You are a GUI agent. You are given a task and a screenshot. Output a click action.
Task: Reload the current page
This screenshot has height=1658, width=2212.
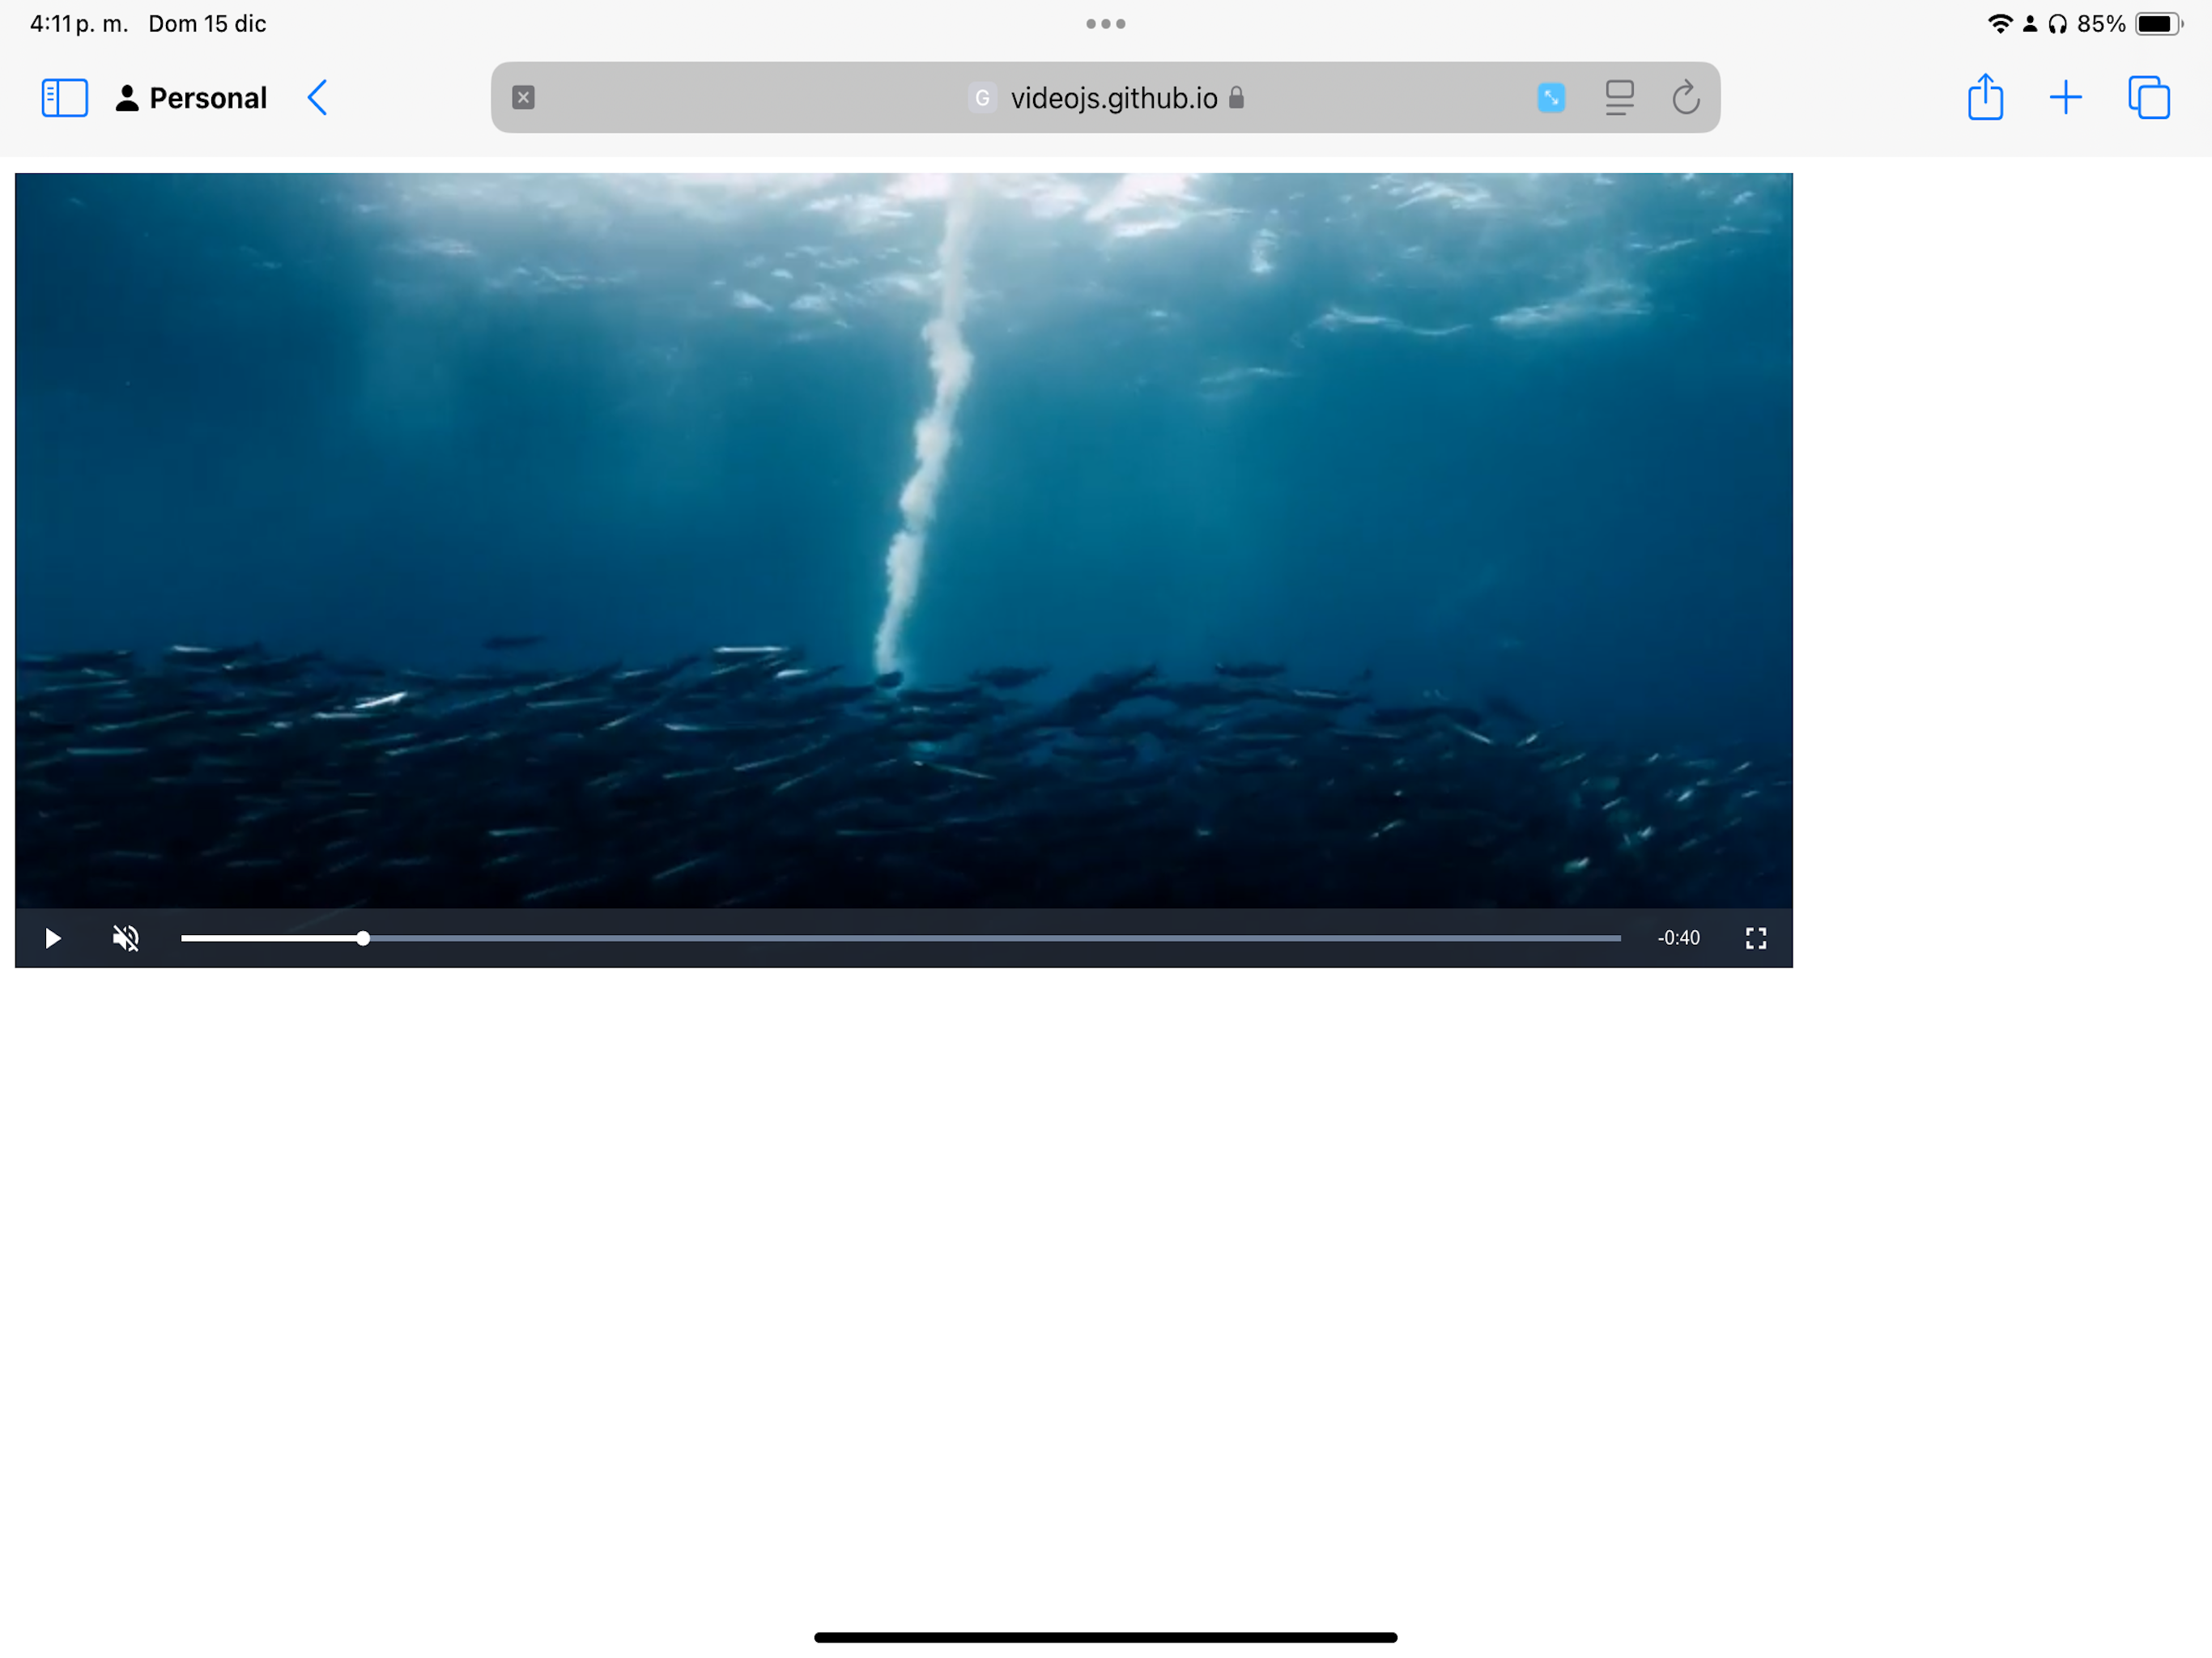tap(1685, 98)
